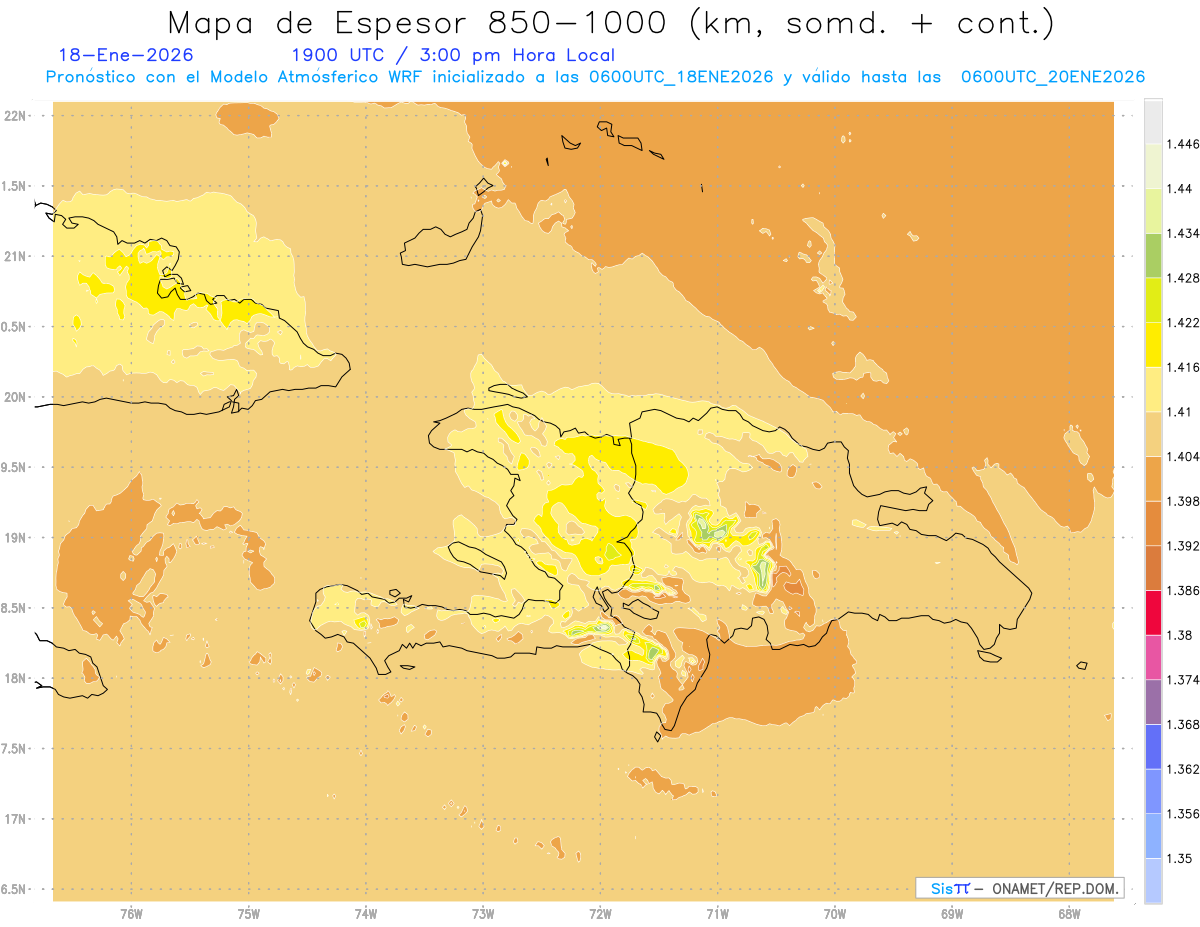Click the '69W' longitude label
The height and width of the screenshot is (927, 1200).
(x=952, y=914)
